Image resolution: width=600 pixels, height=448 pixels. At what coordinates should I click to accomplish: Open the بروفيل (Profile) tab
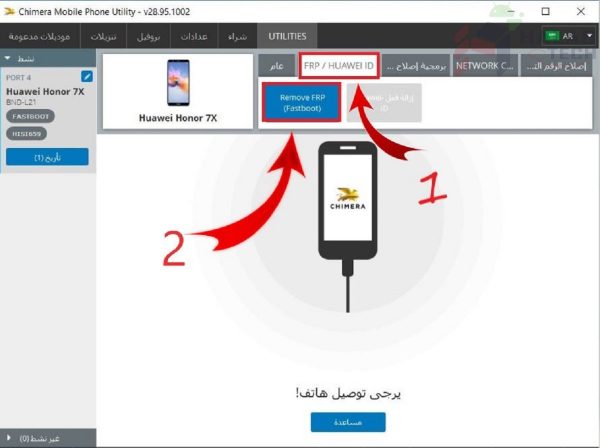[148, 36]
